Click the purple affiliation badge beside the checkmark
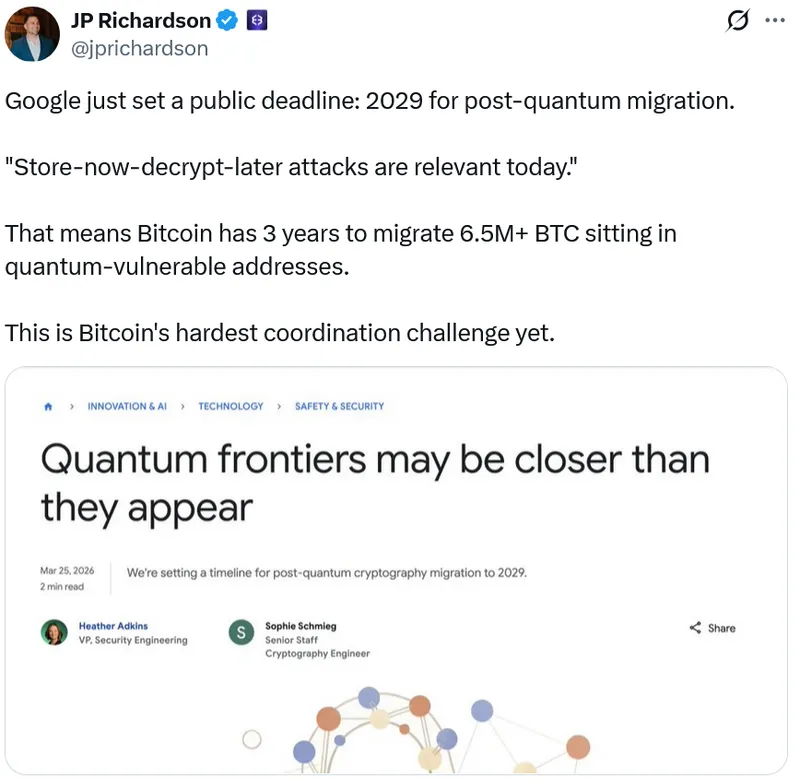This screenshot has width=800, height=780. [256, 21]
